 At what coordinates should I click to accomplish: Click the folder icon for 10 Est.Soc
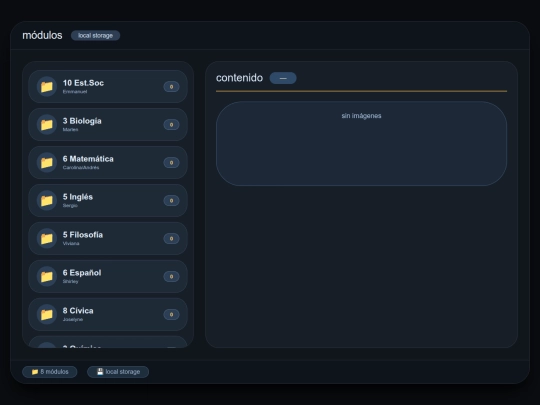point(47,86)
